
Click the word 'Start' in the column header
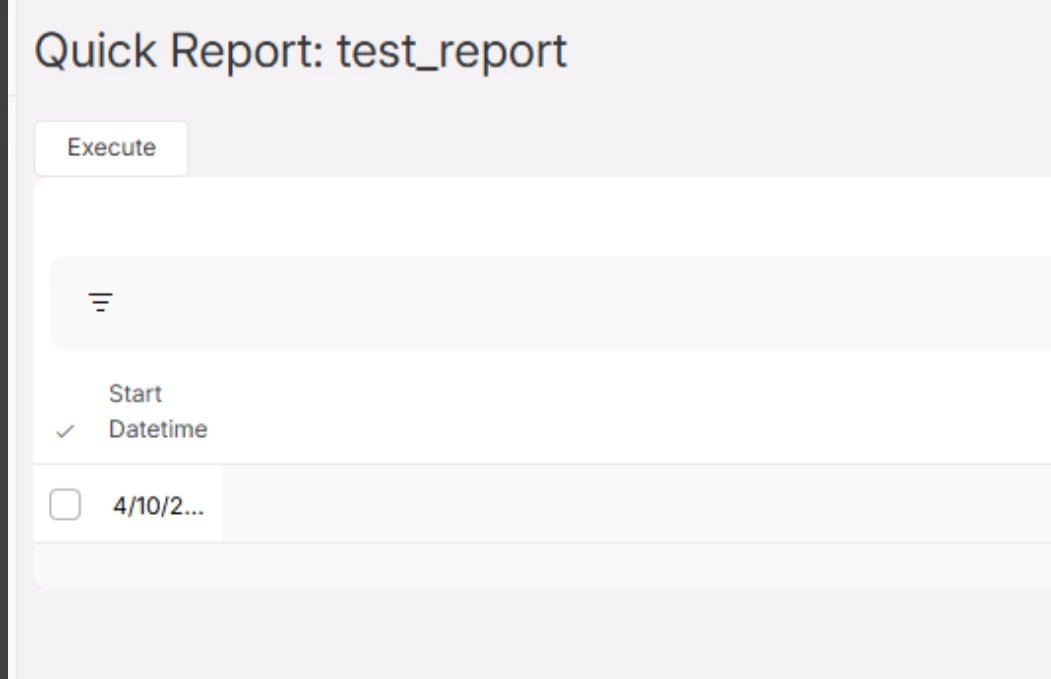click(135, 393)
